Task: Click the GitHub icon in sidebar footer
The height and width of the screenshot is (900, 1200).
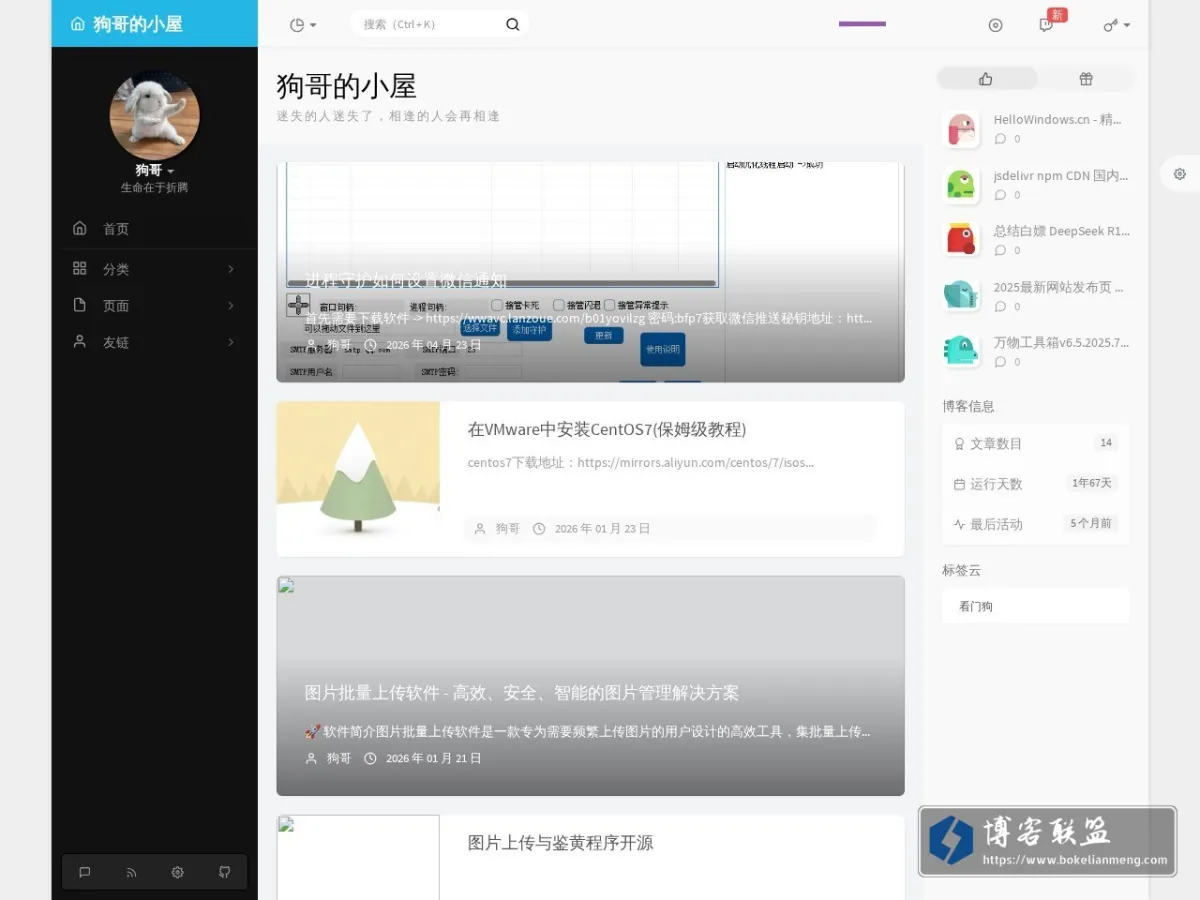Action: [224, 872]
